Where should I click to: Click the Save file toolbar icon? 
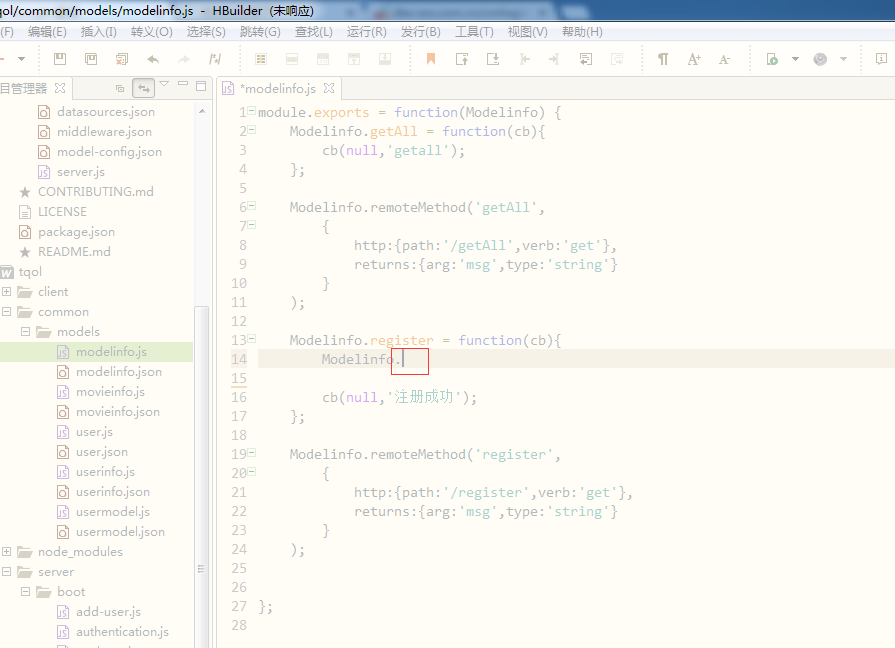pyautogui.click(x=60, y=59)
